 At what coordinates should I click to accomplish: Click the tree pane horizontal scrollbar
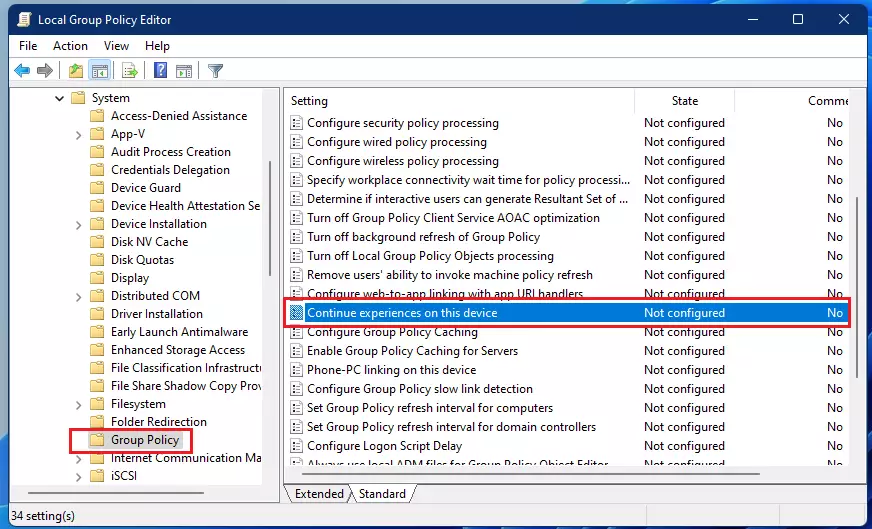pos(116,492)
